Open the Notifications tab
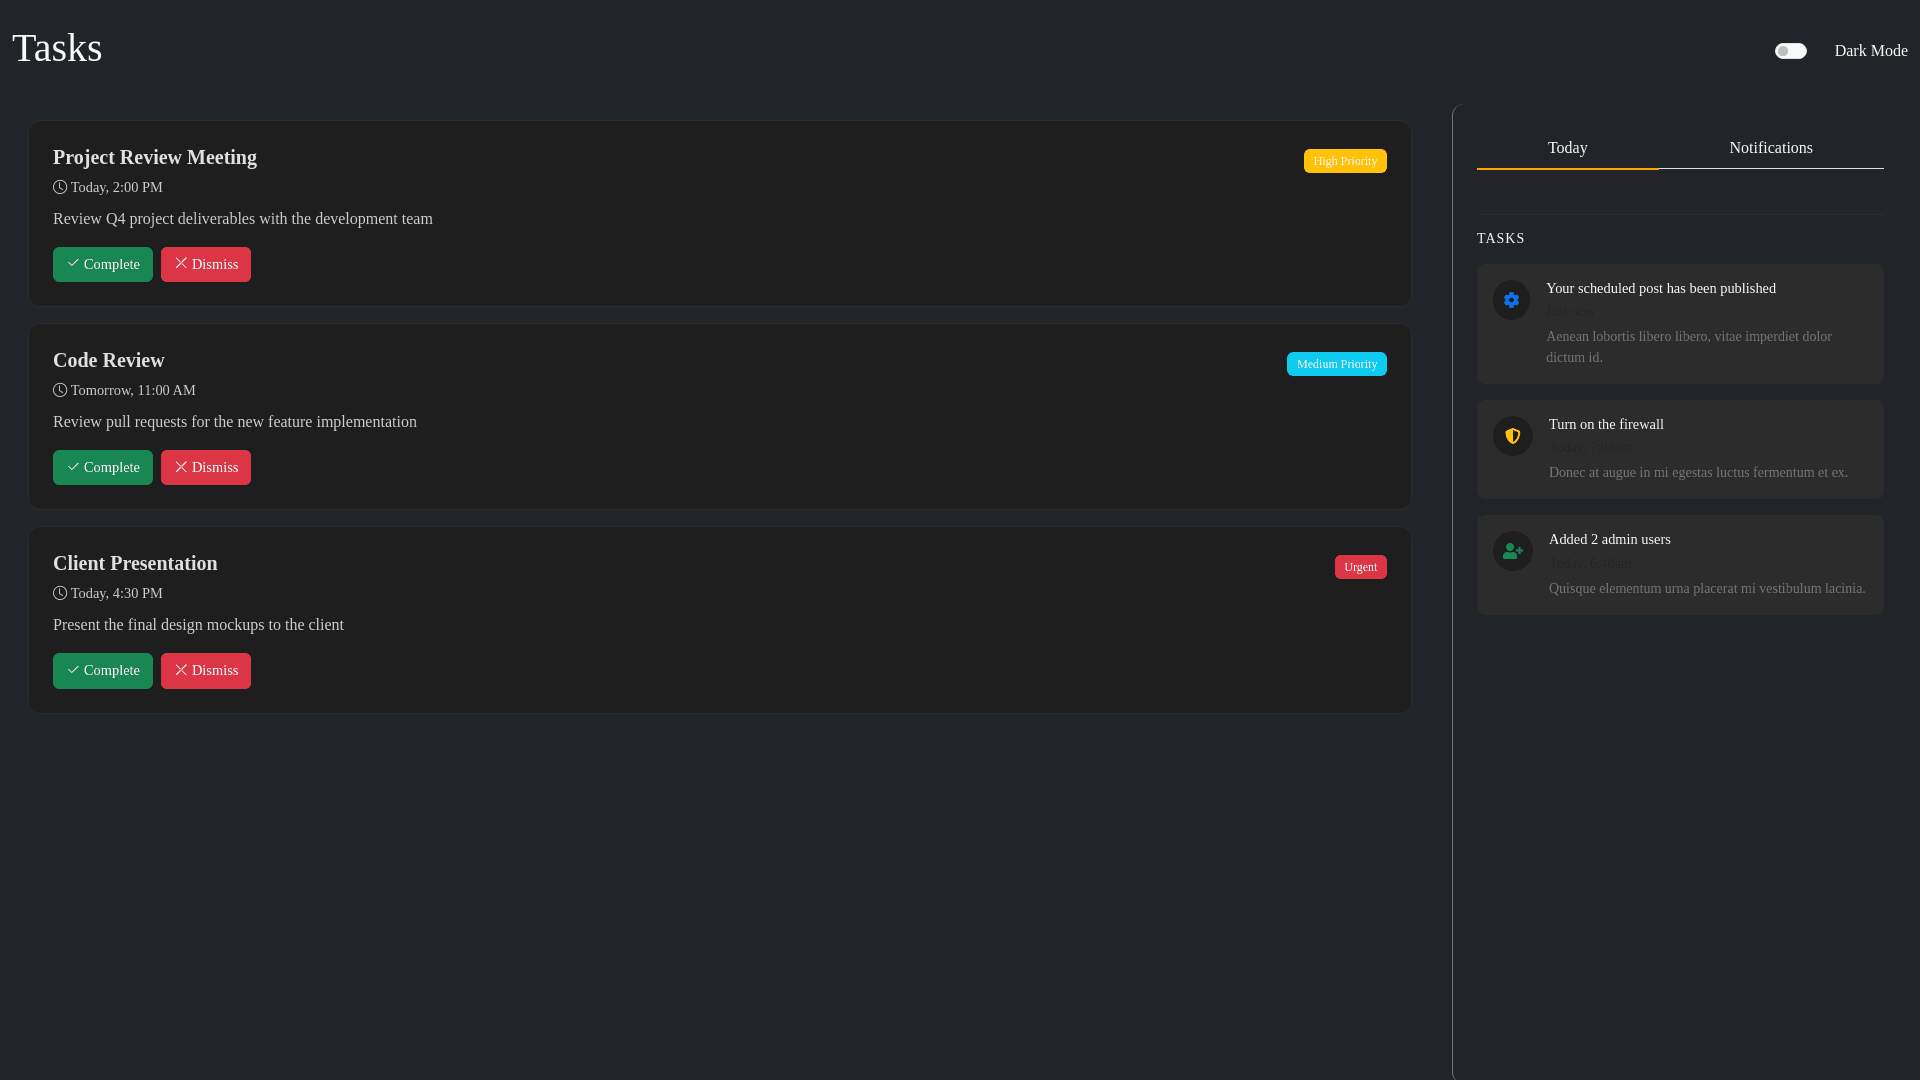 click(1770, 148)
